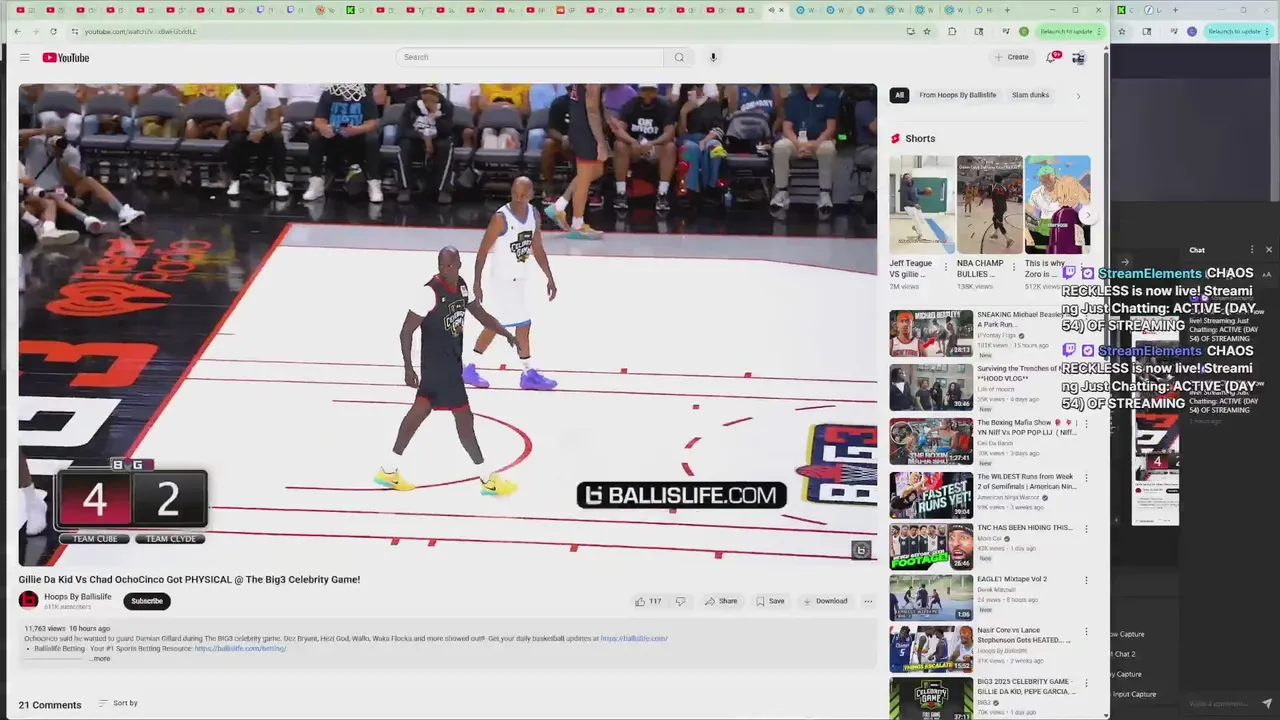The width and height of the screenshot is (1280, 720).
Task: Open the Sort by comments dropdown
Action: point(118,703)
